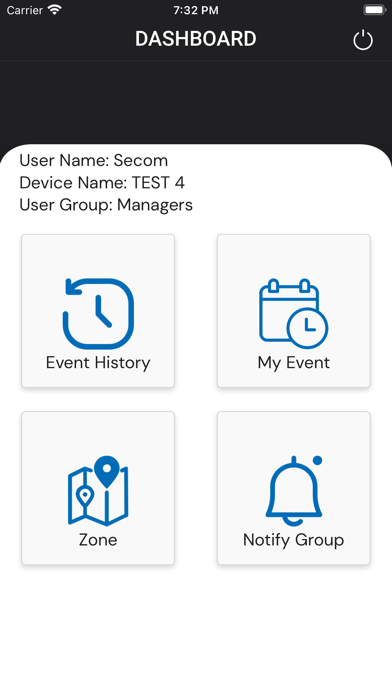Click the Carrier text in status bar

pyautogui.click(x=24, y=10)
